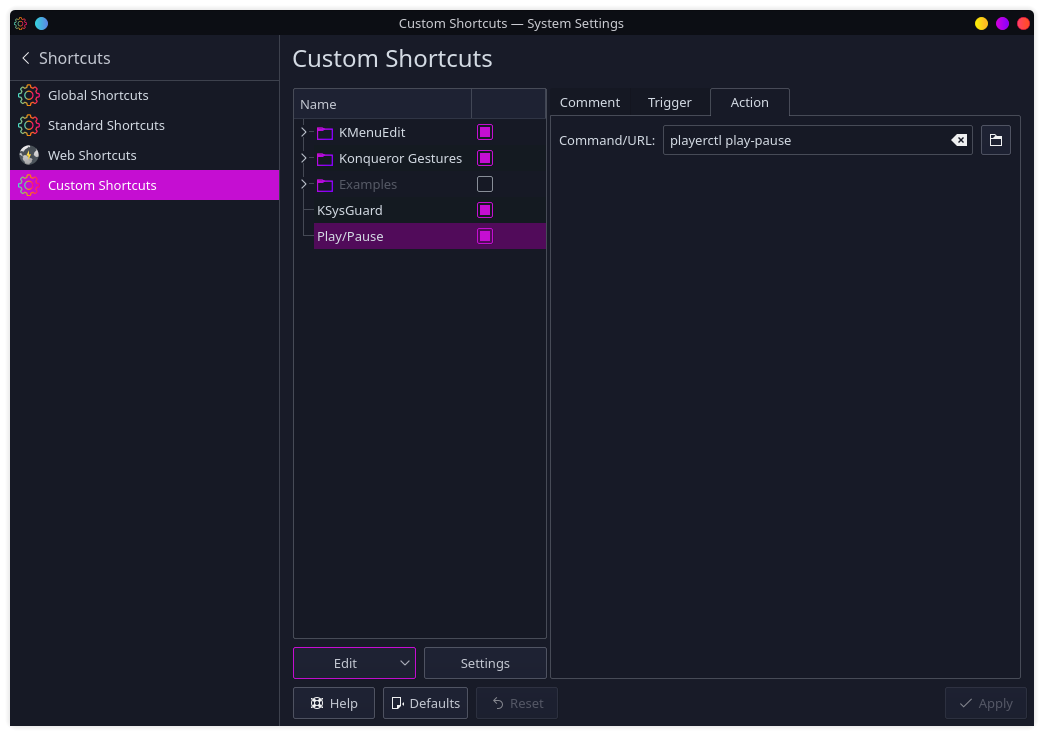Open Standard Shortcuts in the sidebar

pyautogui.click(x=144, y=125)
